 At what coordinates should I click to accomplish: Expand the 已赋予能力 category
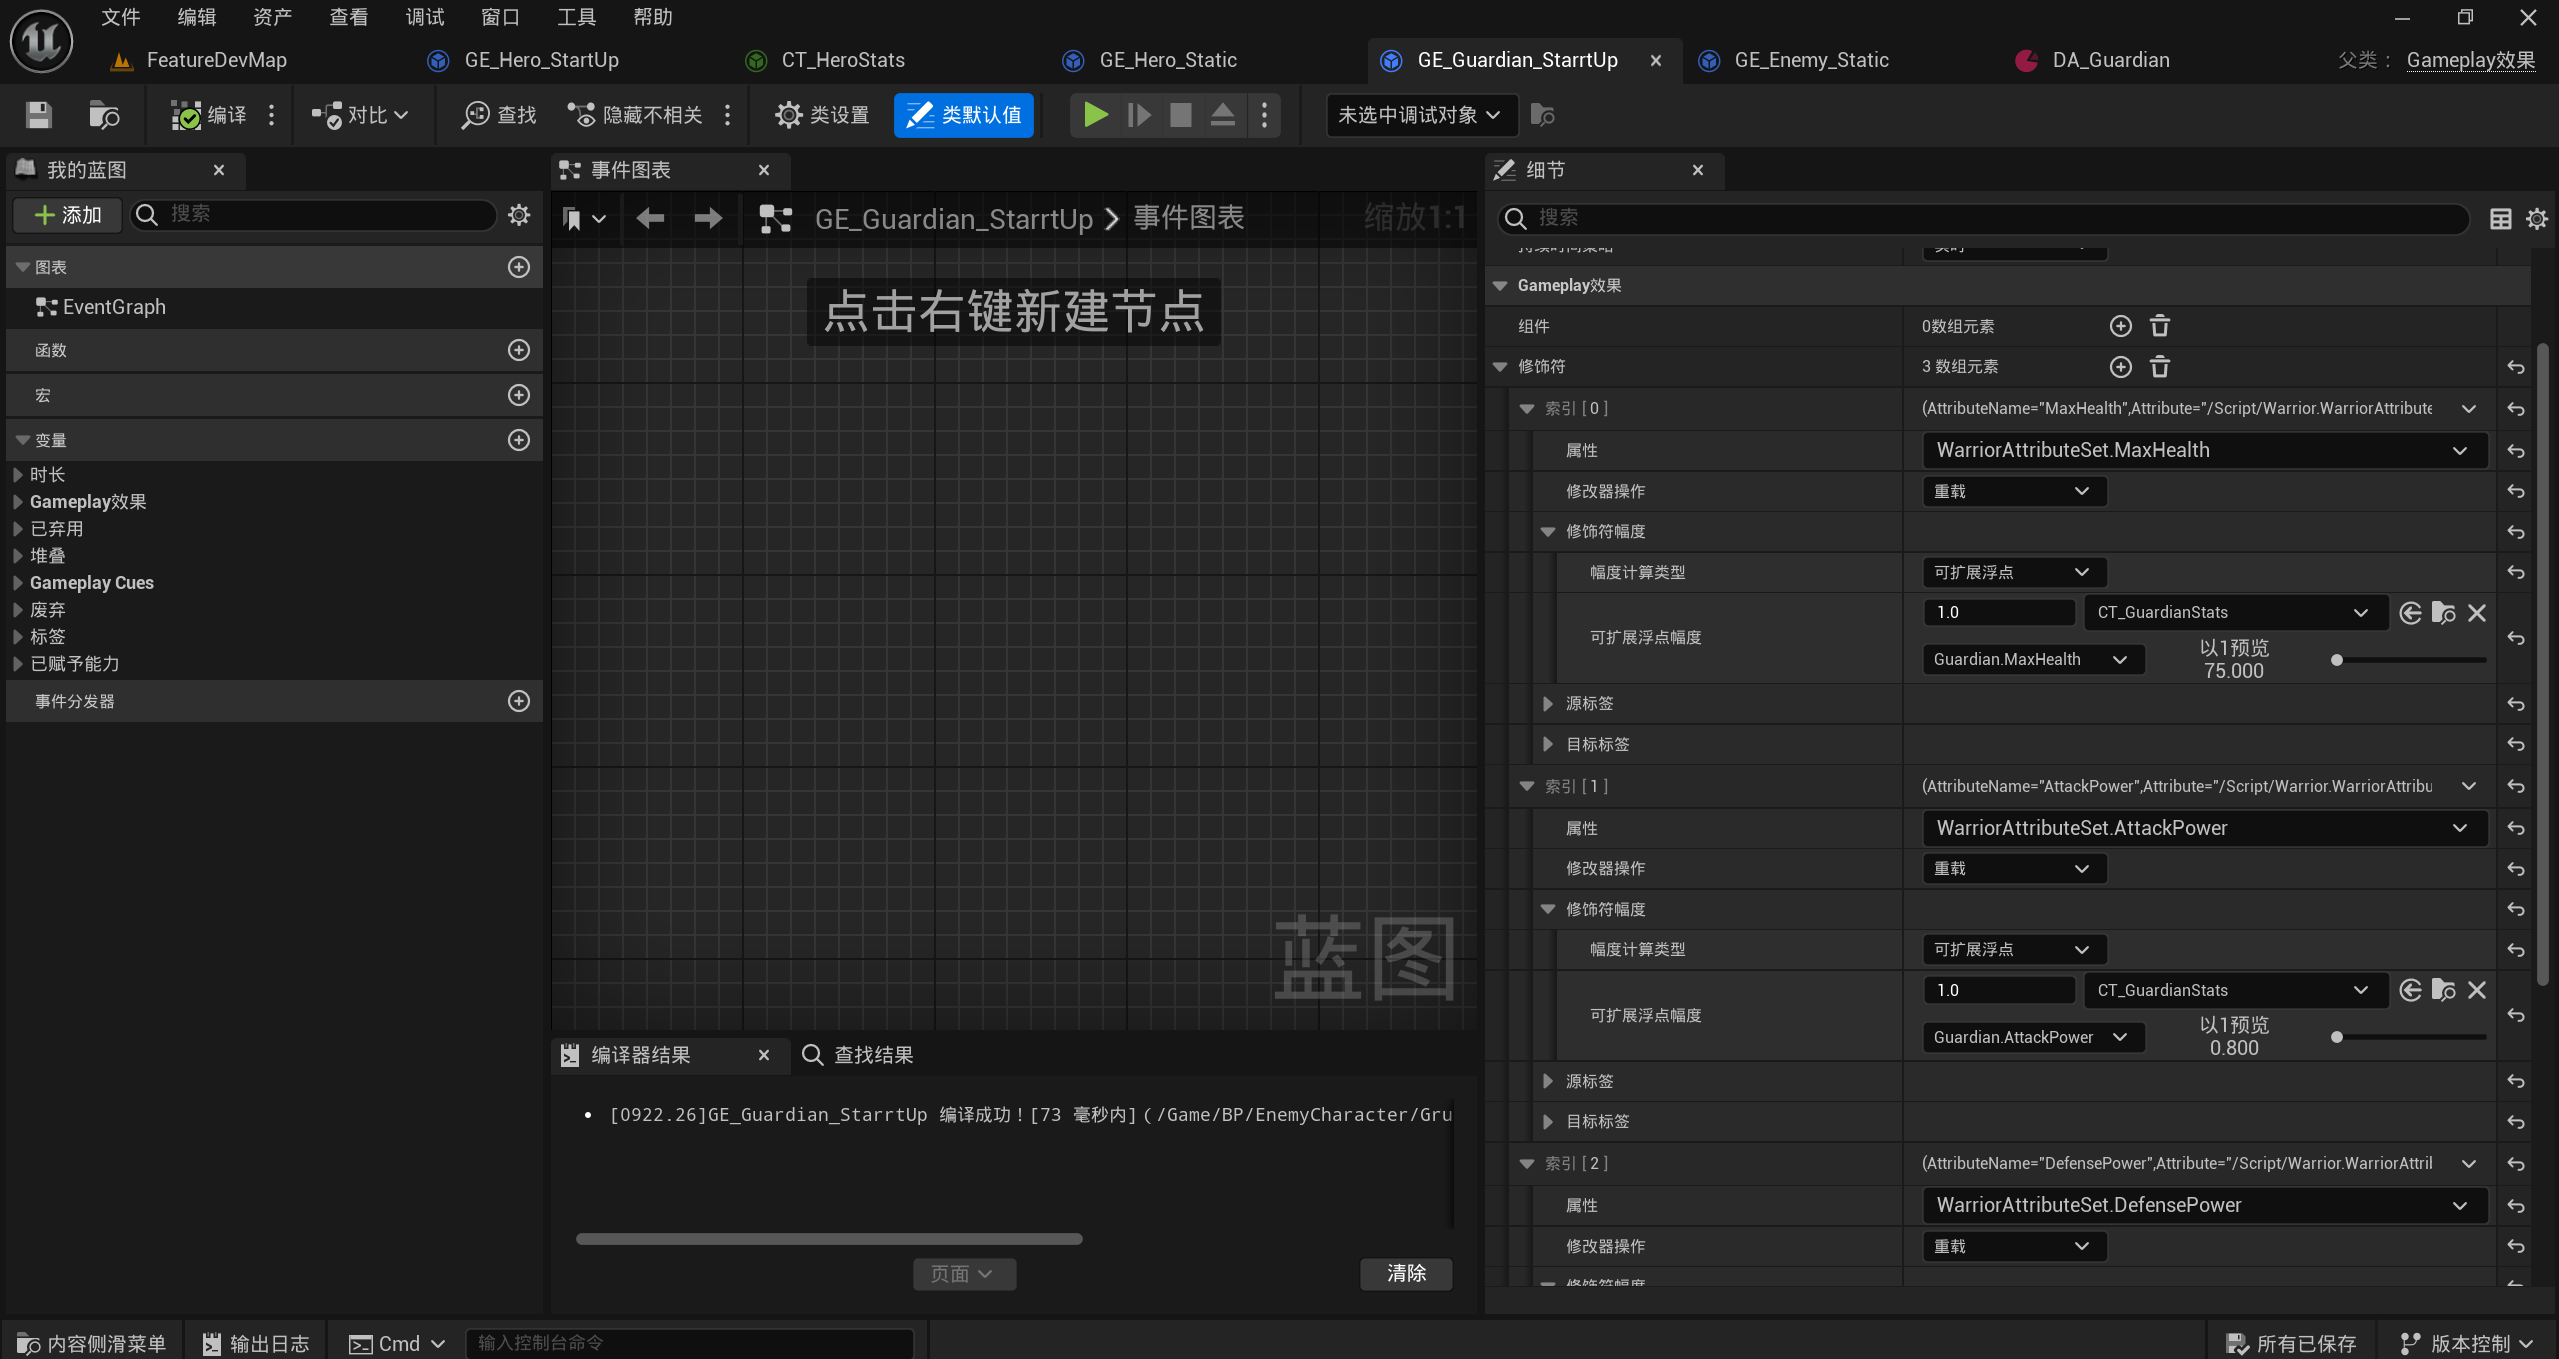click(x=18, y=664)
